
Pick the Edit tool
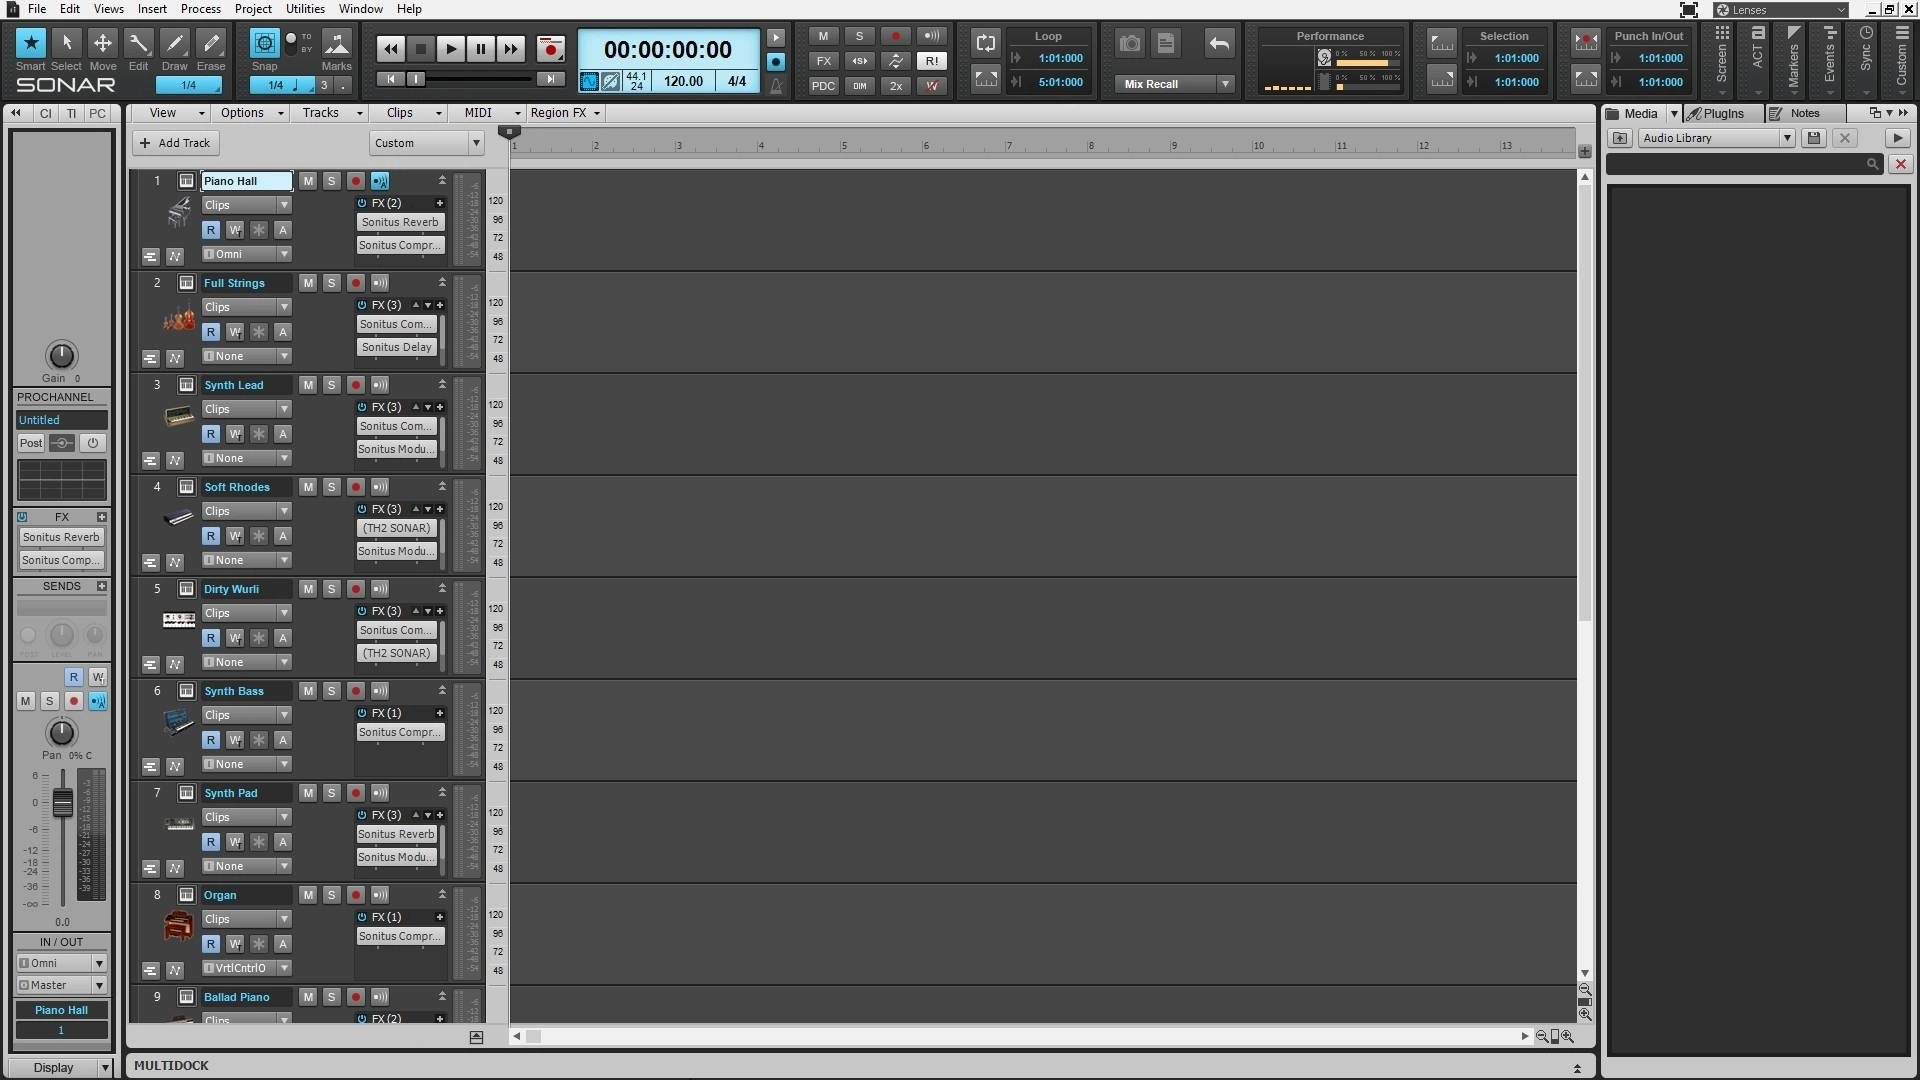click(x=138, y=43)
